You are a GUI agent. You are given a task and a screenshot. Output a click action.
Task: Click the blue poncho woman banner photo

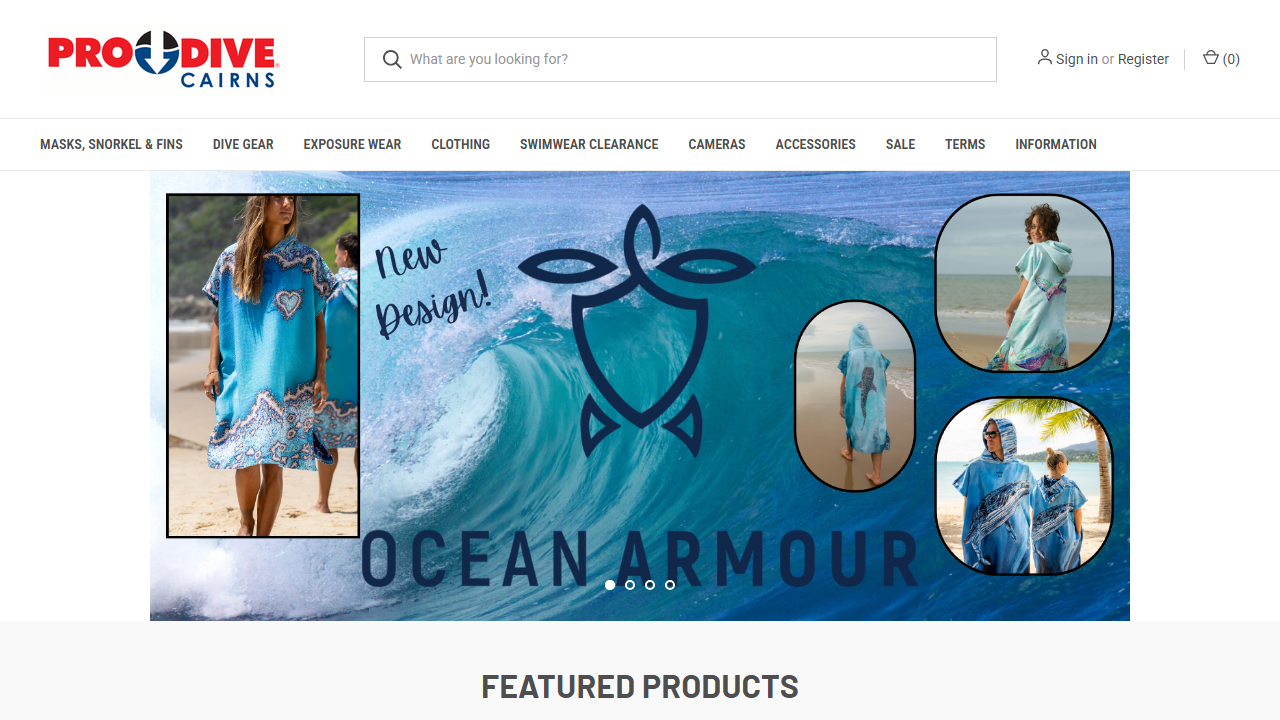point(263,366)
